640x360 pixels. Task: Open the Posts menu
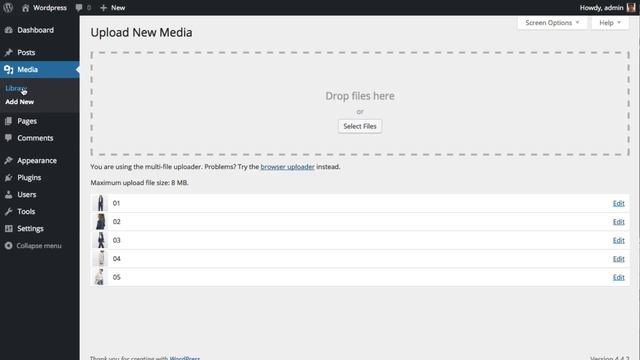coord(26,52)
